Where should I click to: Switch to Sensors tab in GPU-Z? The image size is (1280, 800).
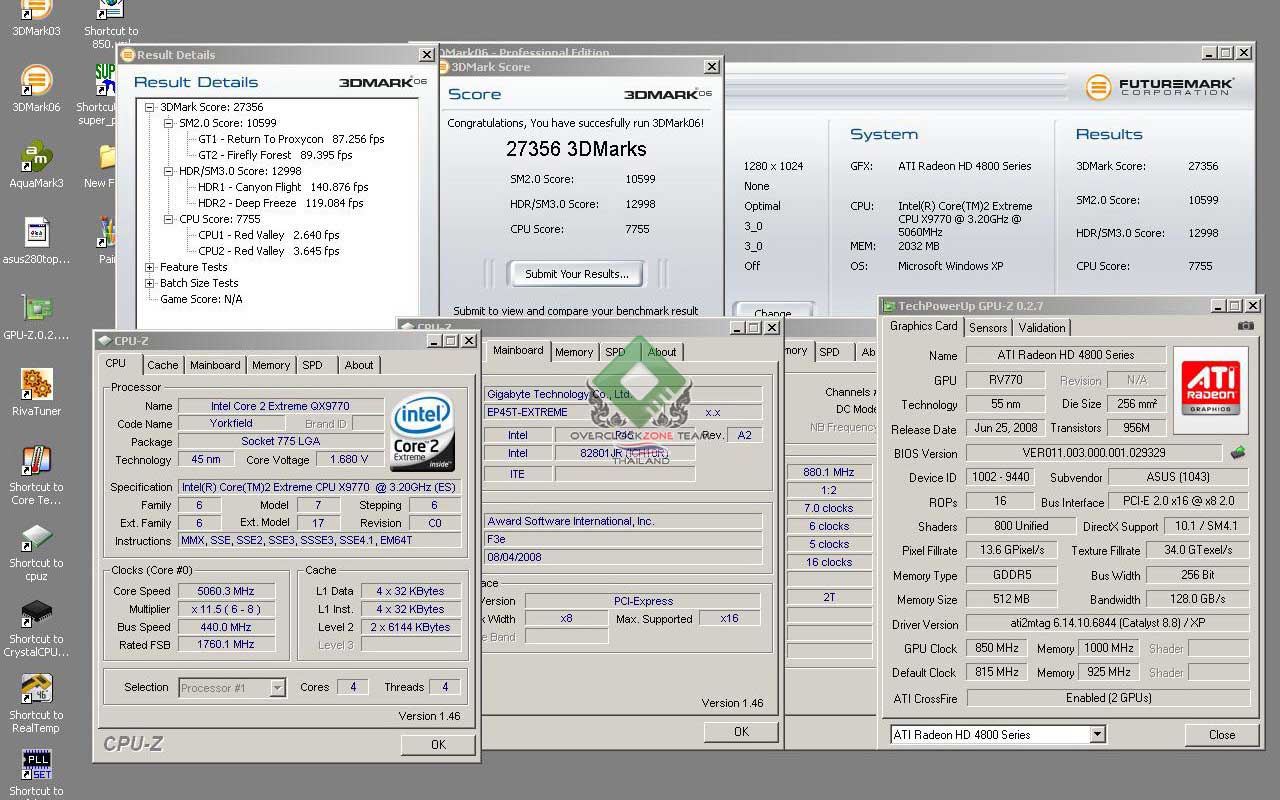pyautogui.click(x=988, y=328)
